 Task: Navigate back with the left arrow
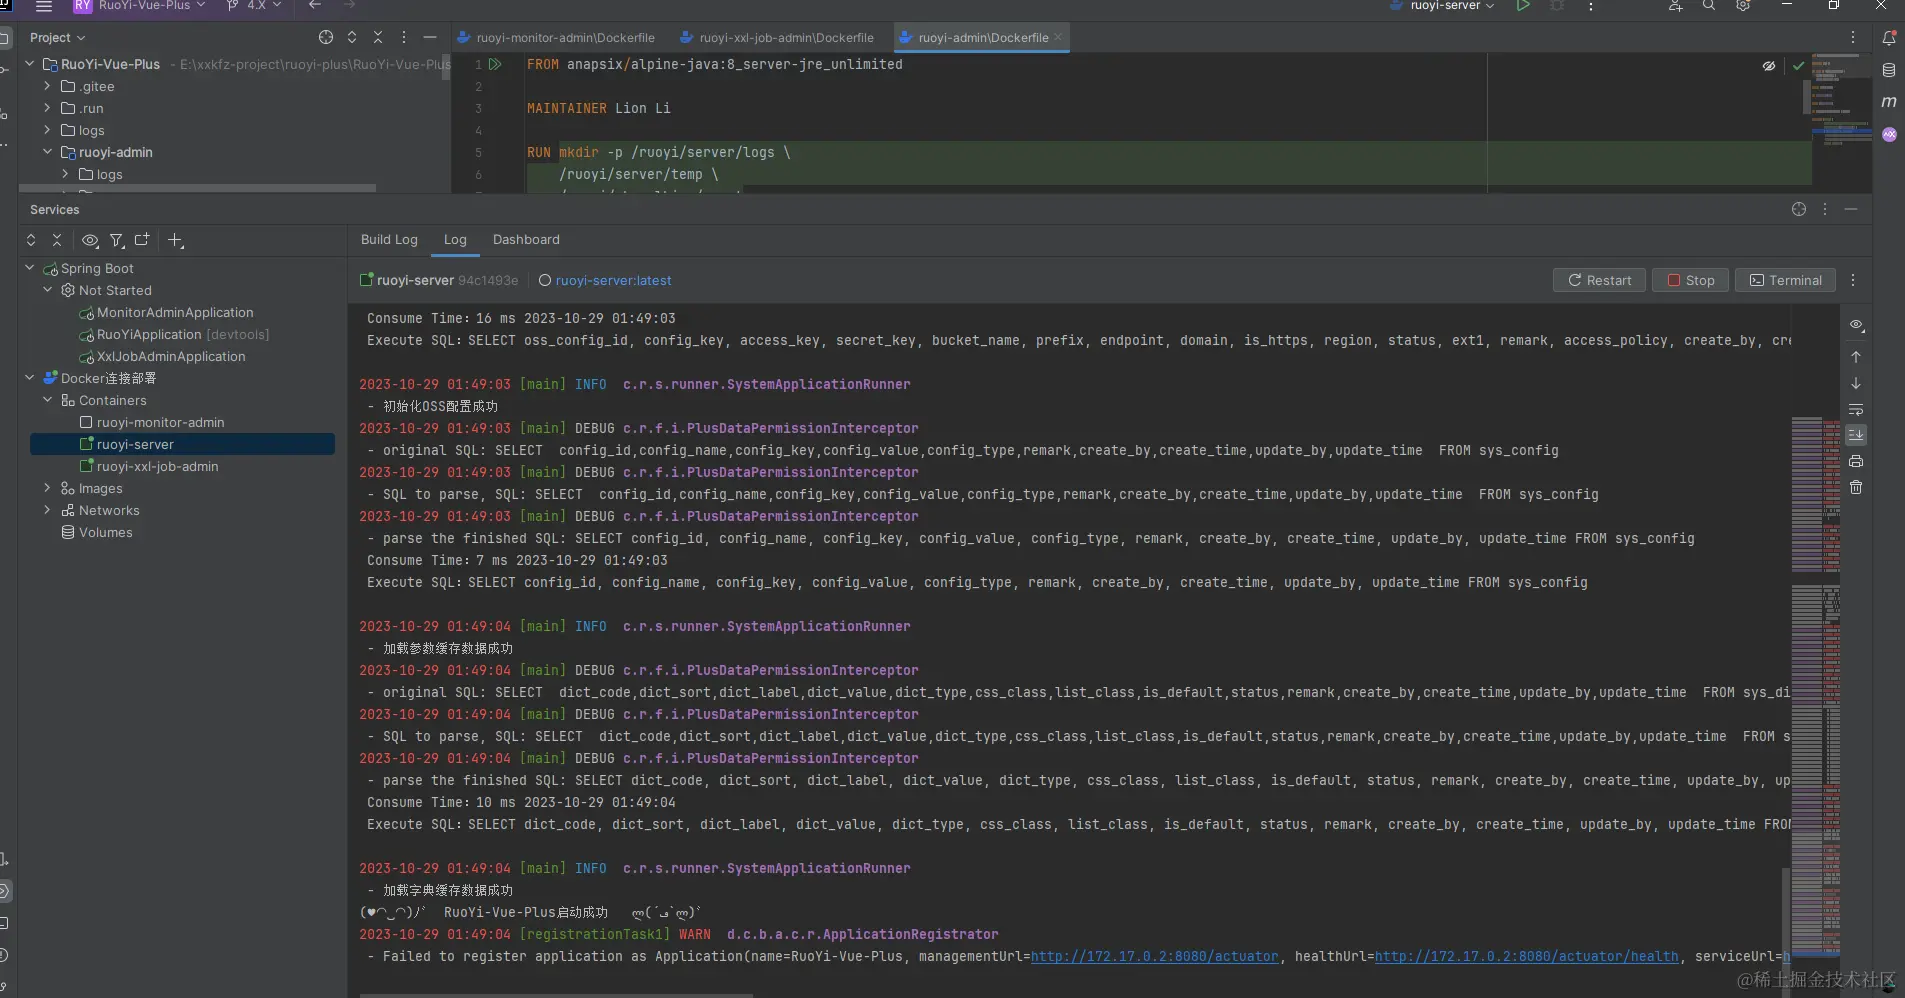[x=315, y=6]
